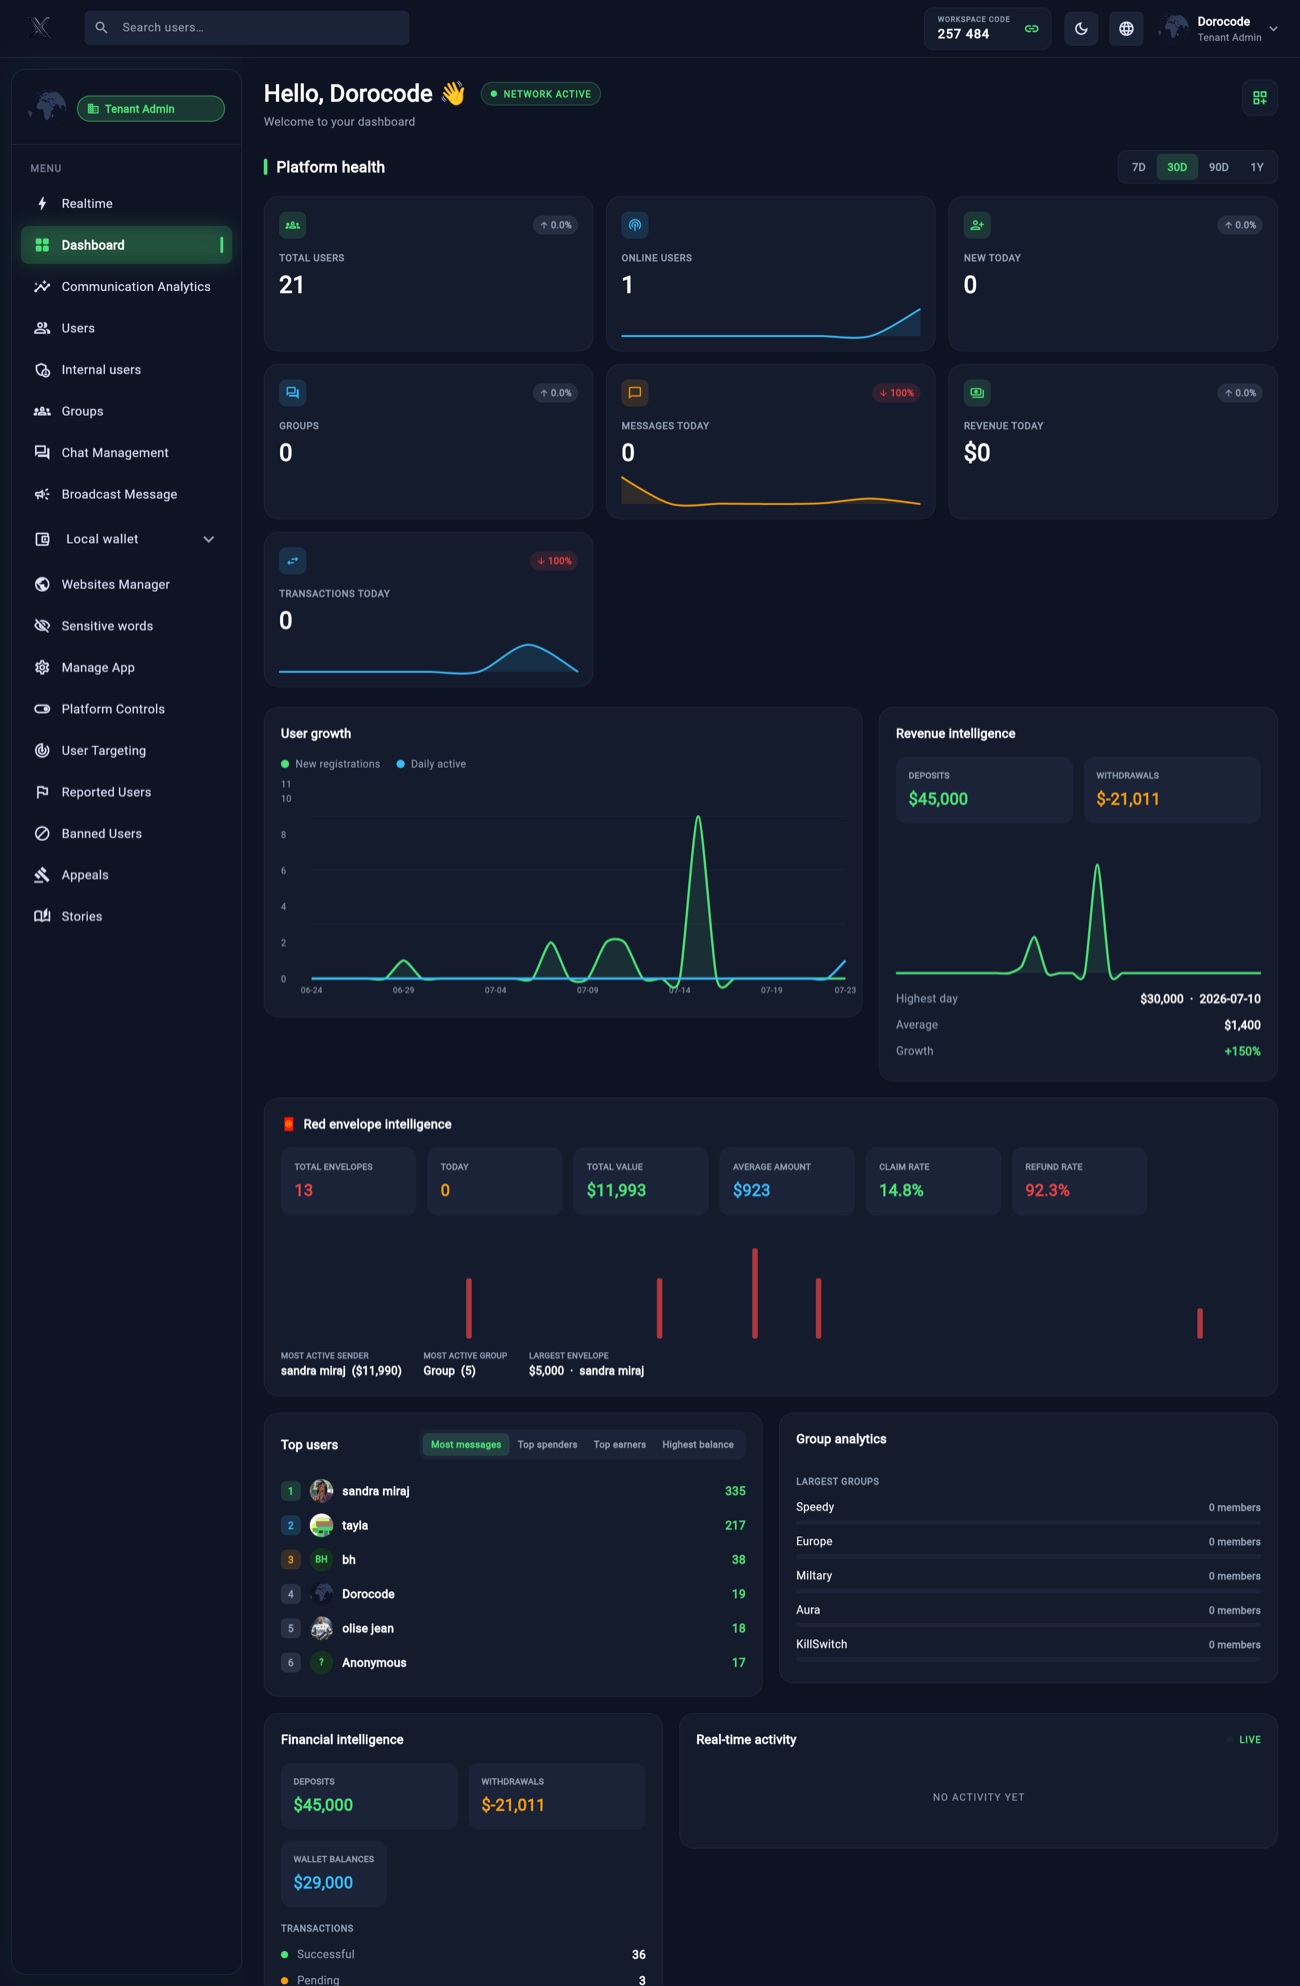Click the X logo in top bar
The height and width of the screenshot is (1986, 1300).
point(40,28)
